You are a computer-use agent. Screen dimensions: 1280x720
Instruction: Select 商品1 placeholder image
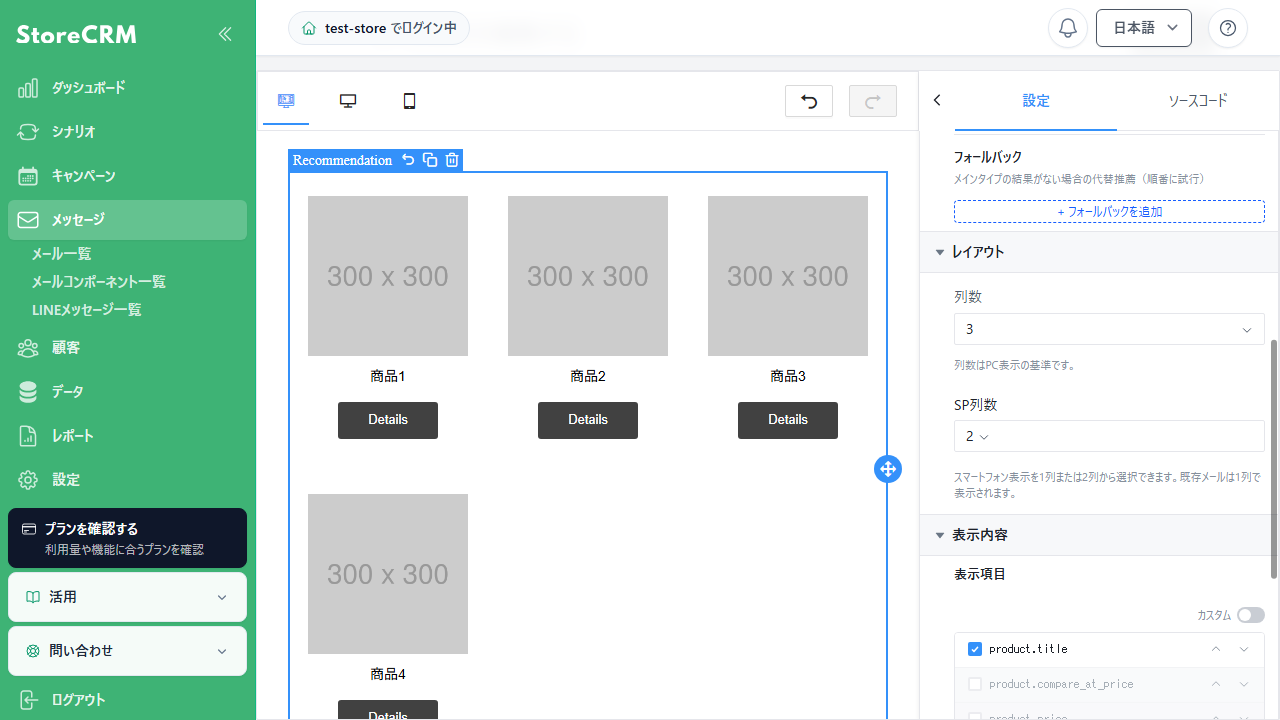(x=388, y=276)
